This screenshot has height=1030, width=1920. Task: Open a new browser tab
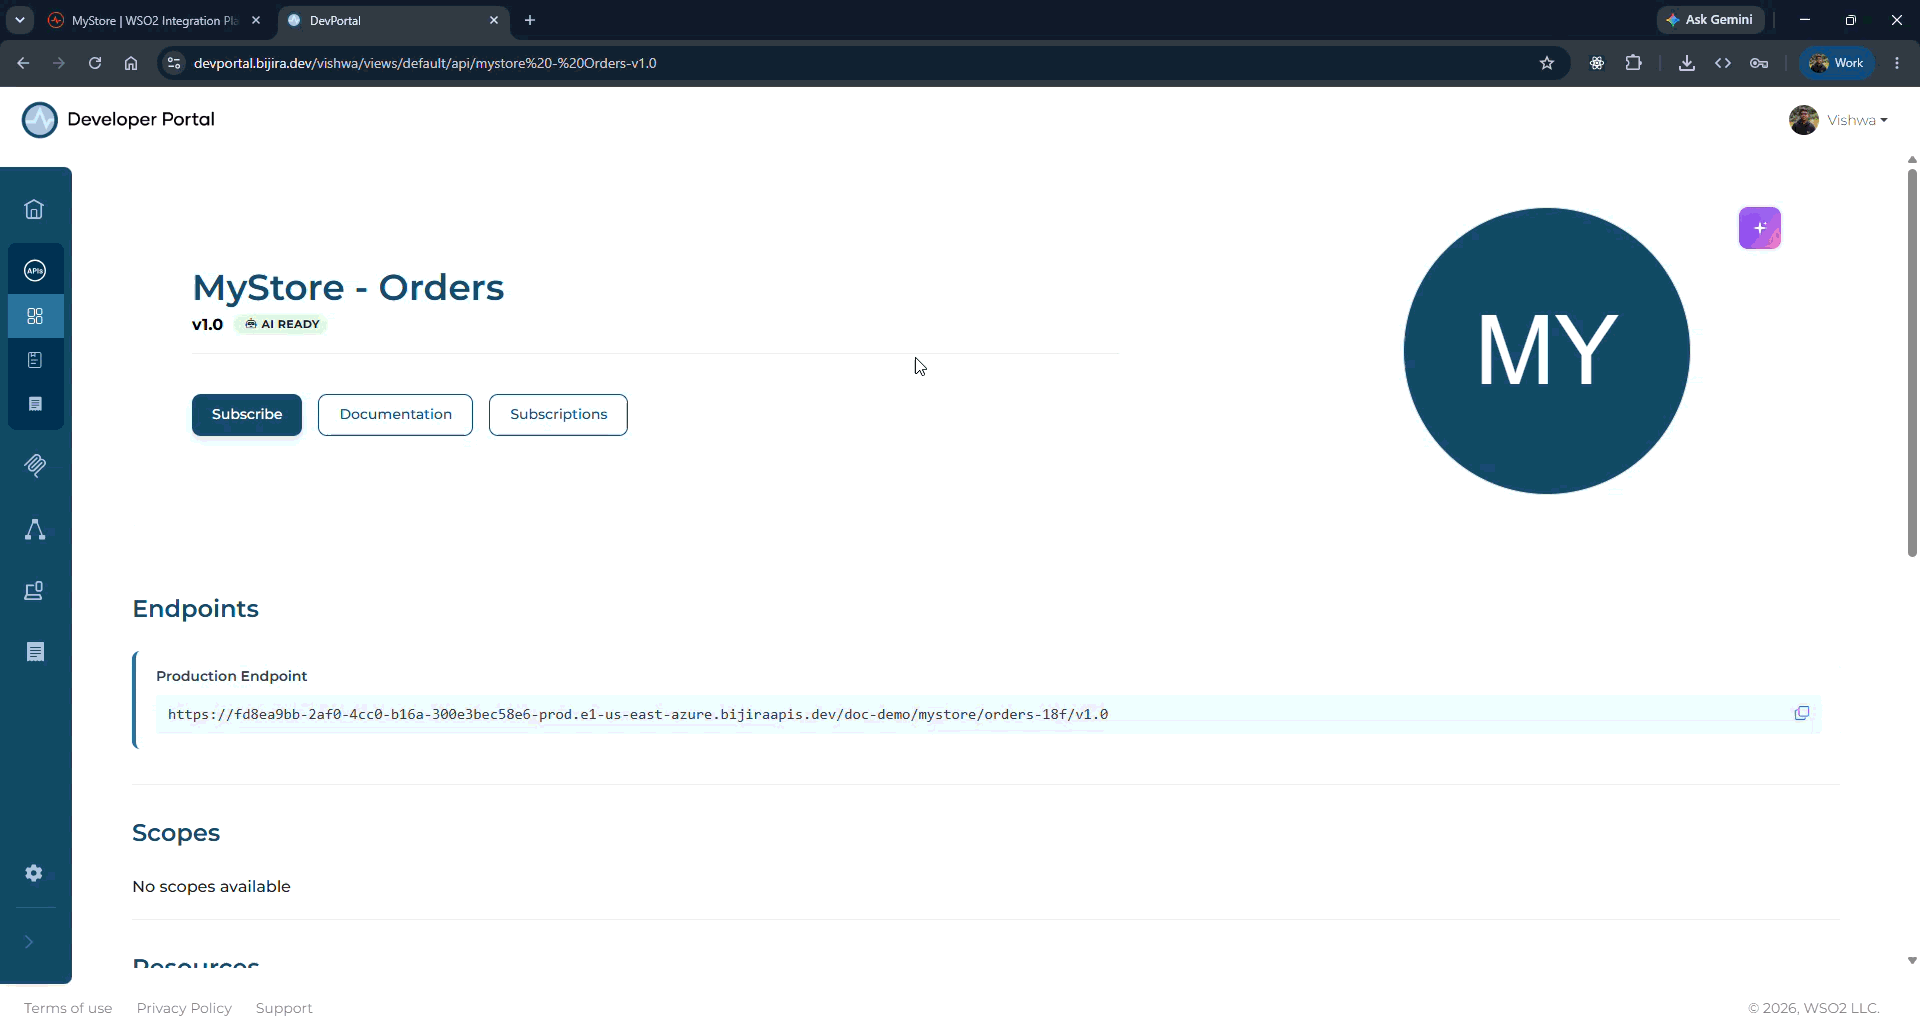point(530,20)
